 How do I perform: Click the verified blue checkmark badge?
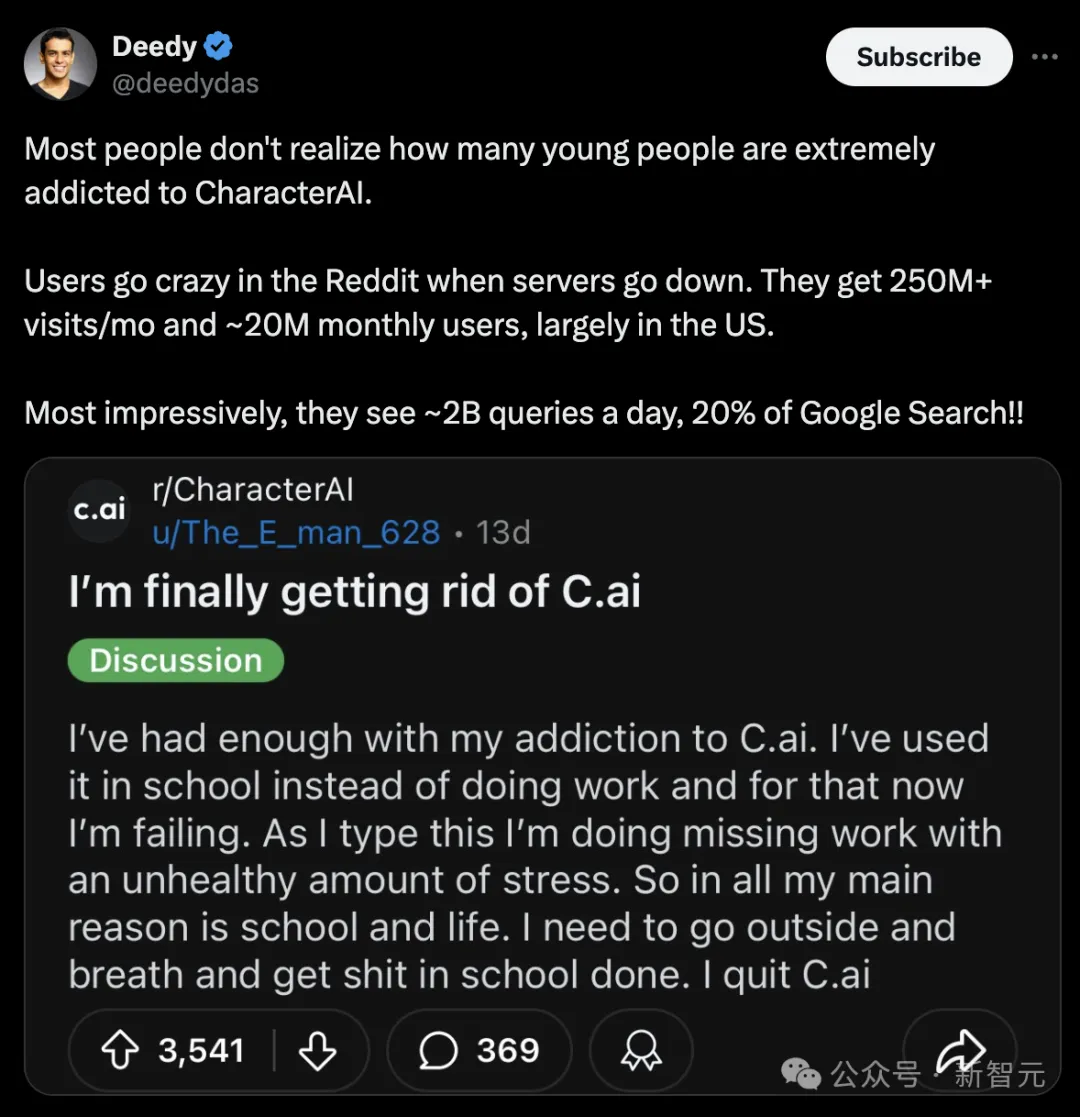[x=218, y=46]
